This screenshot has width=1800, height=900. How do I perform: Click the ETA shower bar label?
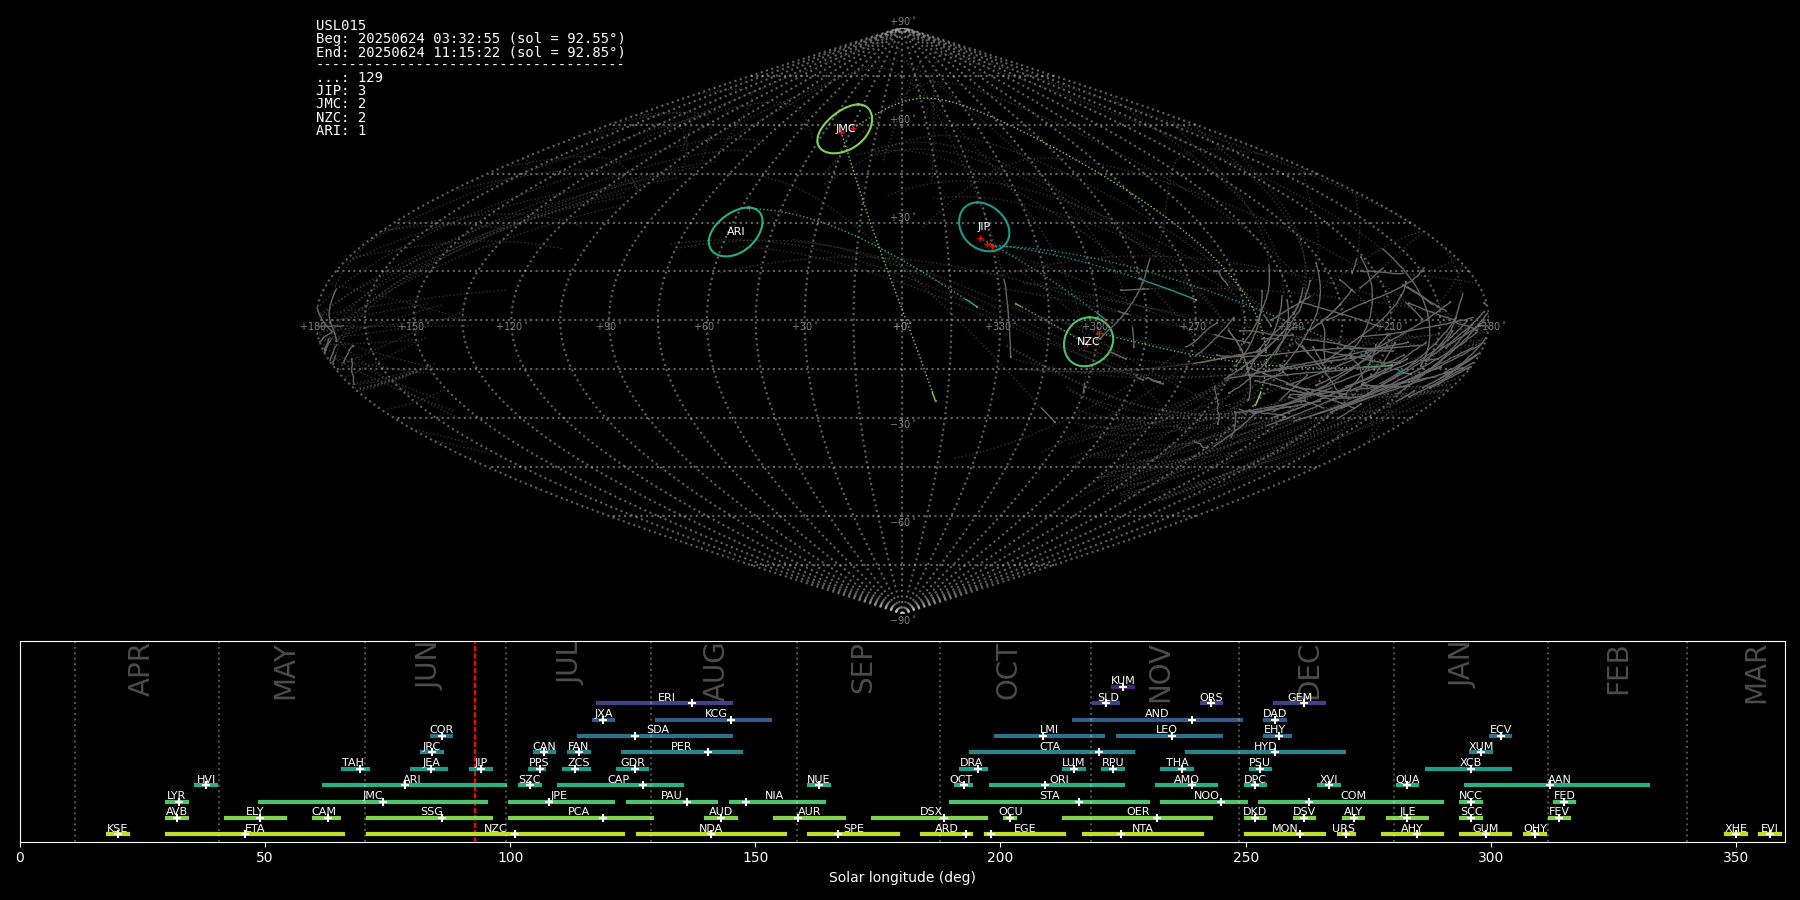point(255,829)
